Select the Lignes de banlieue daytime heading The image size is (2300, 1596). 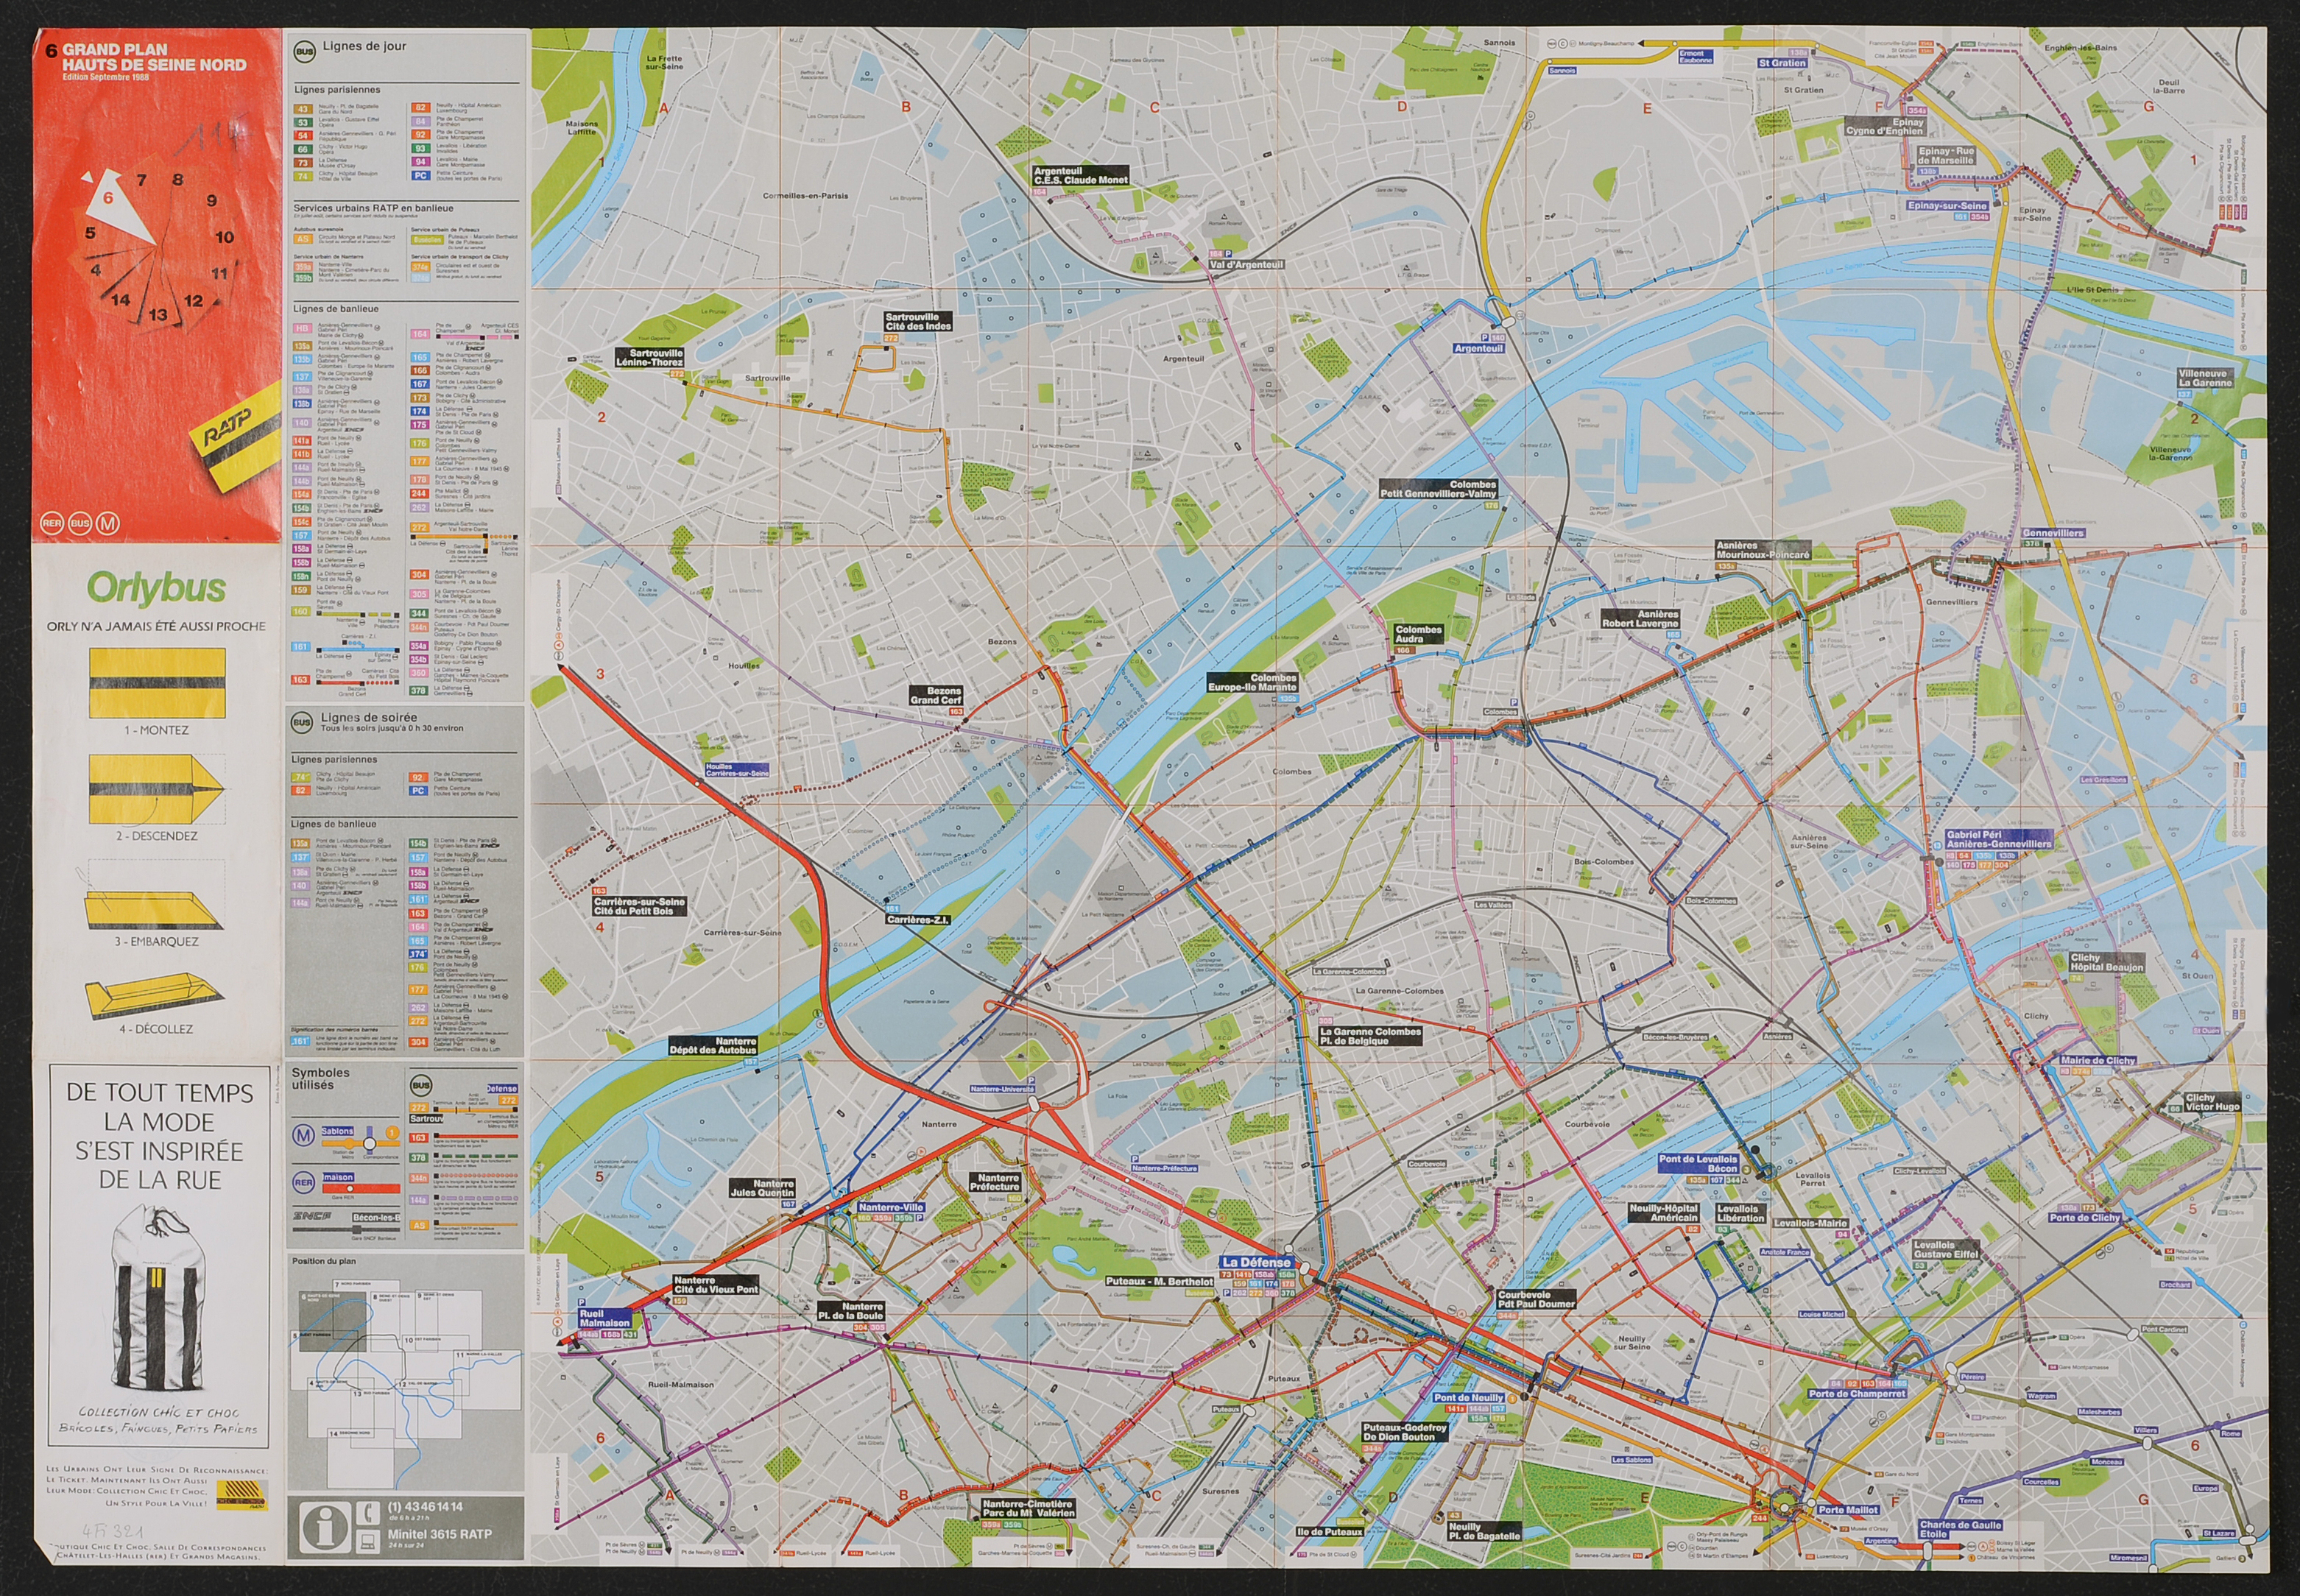point(336,309)
